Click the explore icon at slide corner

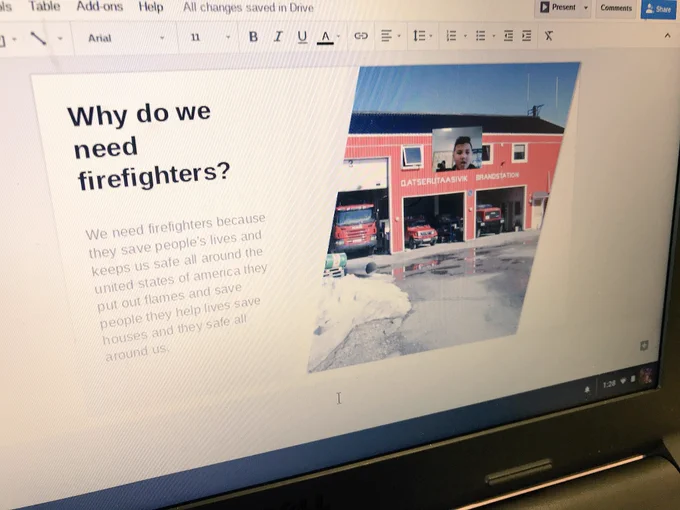pyautogui.click(x=644, y=345)
